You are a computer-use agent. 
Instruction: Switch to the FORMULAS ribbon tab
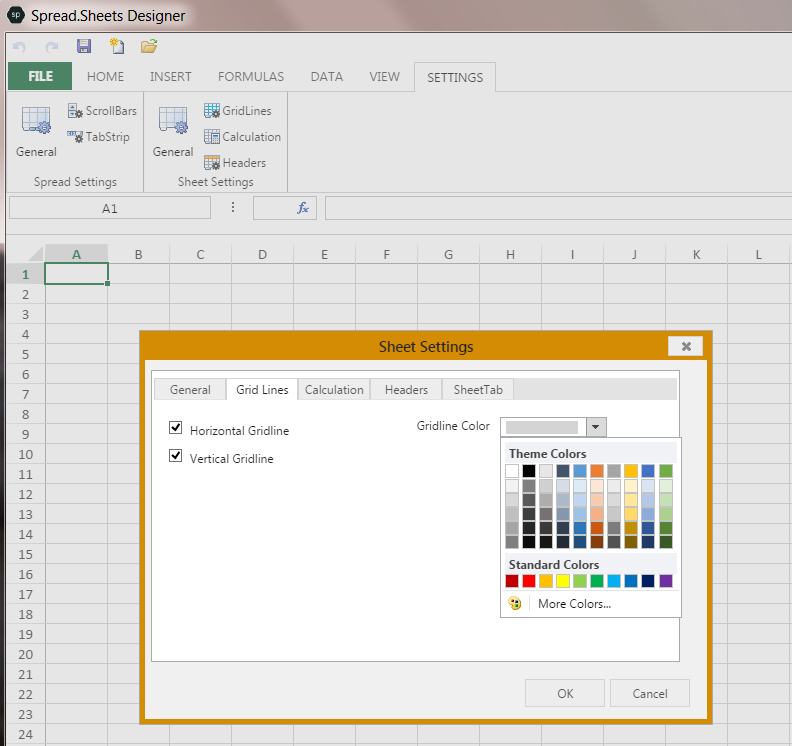click(x=251, y=77)
